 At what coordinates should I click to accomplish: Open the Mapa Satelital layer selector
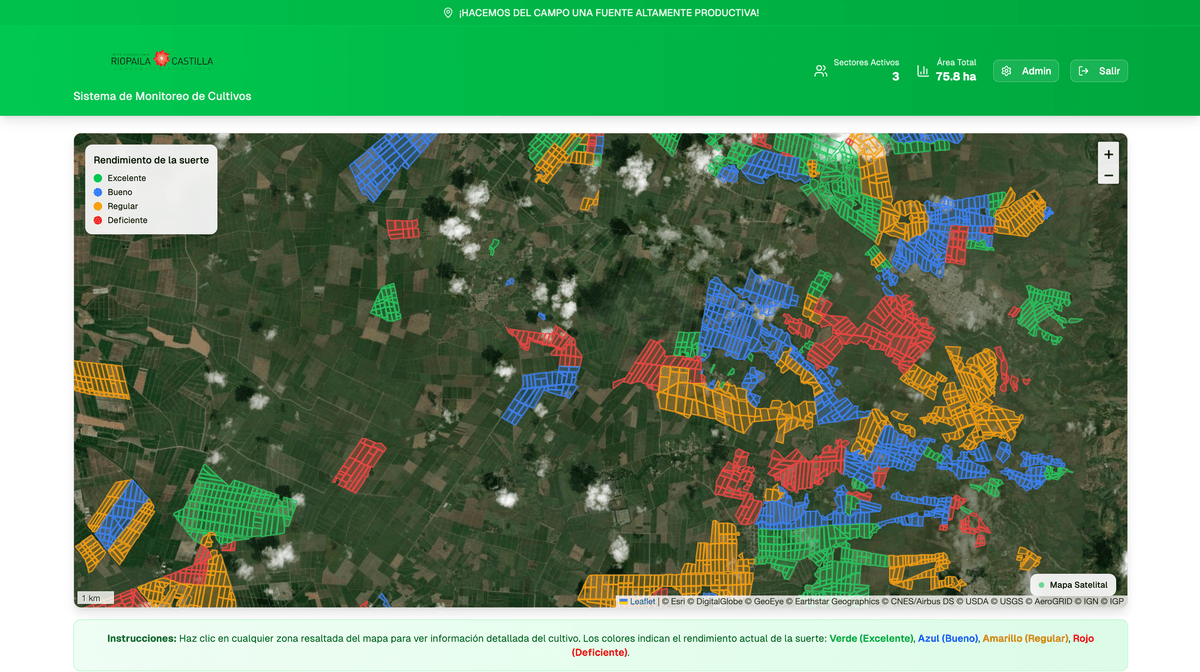click(1072, 584)
